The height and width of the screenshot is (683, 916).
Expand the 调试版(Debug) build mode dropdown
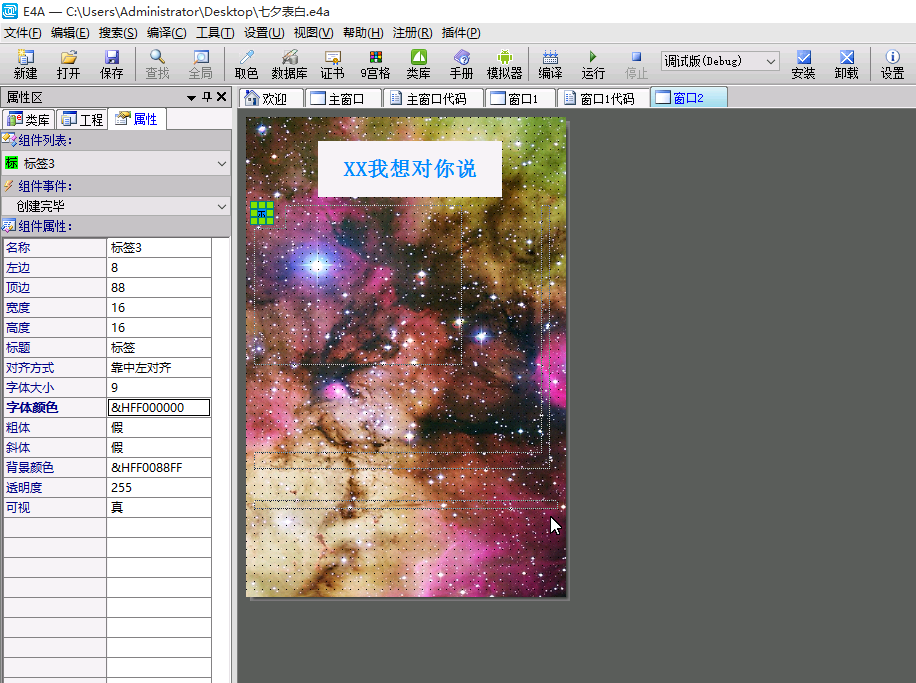pyautogui.click(x=770, y=61)
